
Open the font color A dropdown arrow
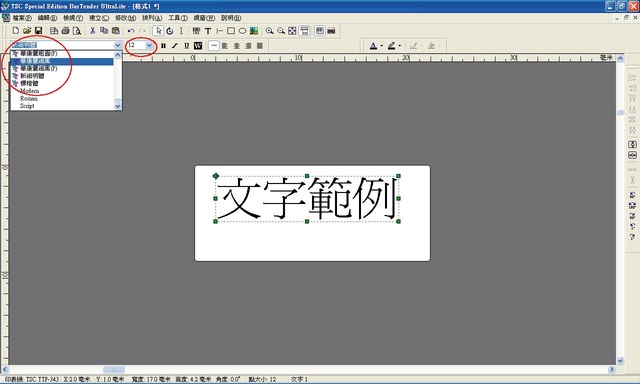[x=382, y=46]
